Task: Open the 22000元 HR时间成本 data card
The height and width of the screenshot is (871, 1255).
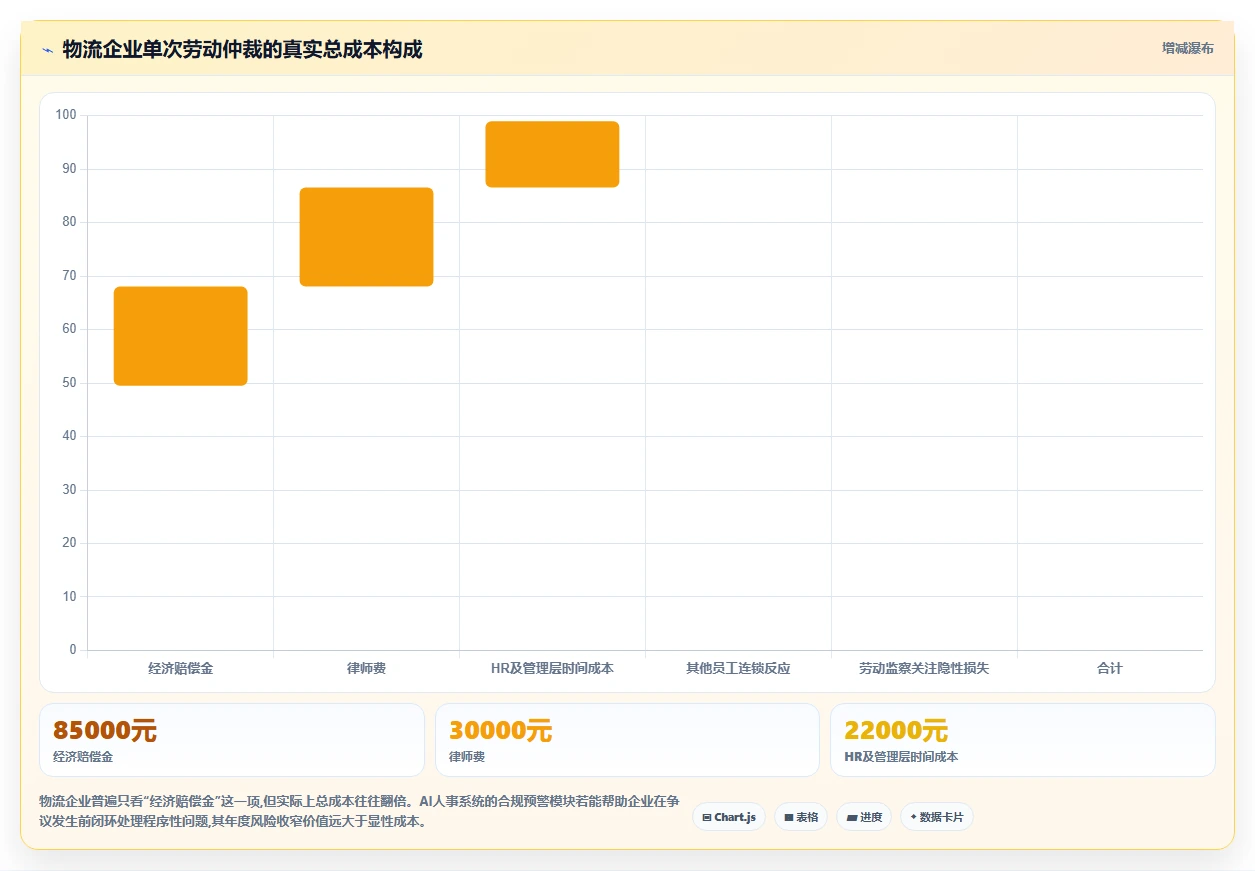Action: point(1023,740)
